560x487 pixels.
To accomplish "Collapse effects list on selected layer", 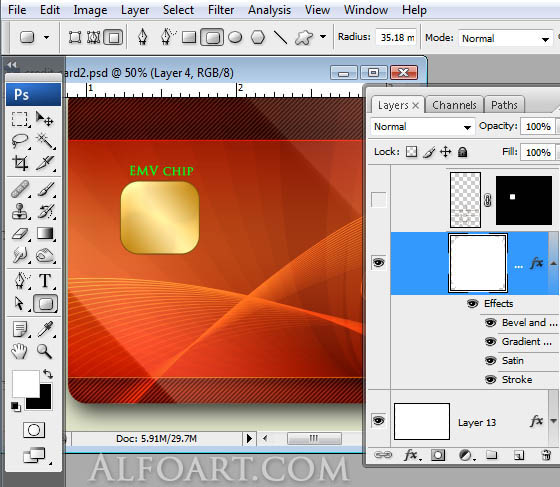I will pos(553,263).
